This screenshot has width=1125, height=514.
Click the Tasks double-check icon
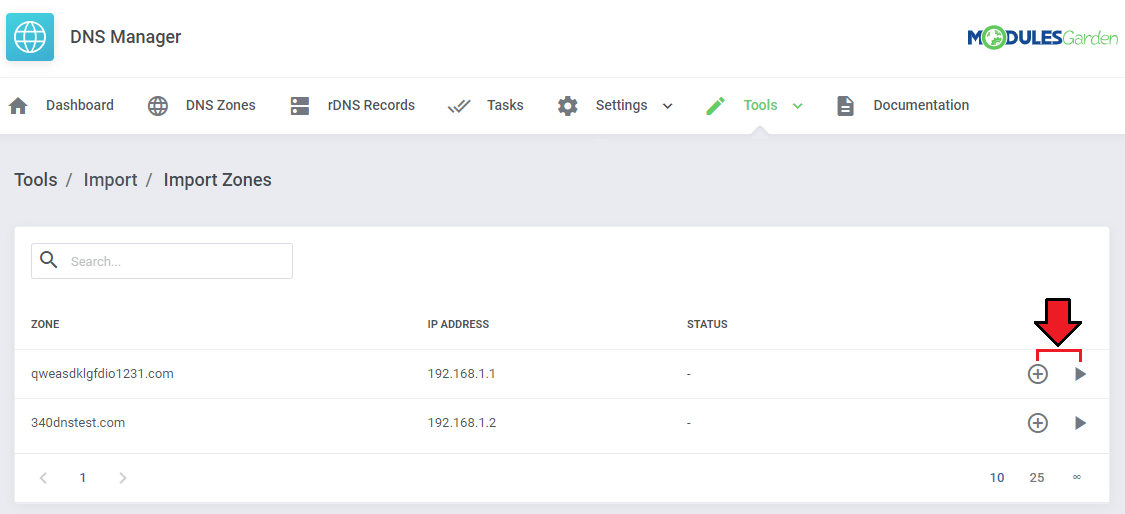458,106
